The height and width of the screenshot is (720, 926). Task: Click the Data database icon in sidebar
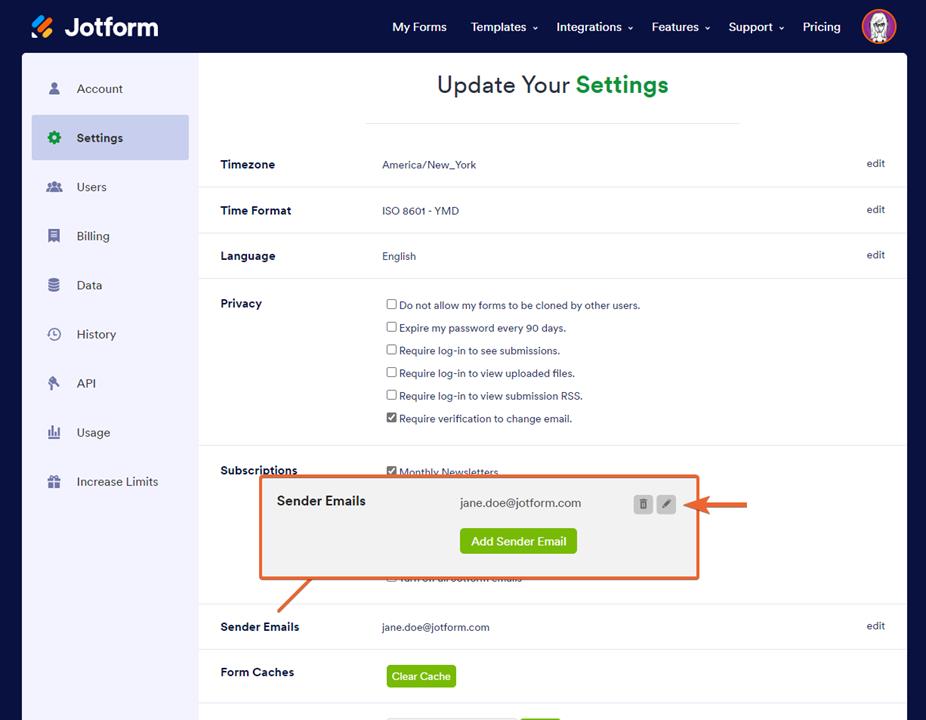54,285
